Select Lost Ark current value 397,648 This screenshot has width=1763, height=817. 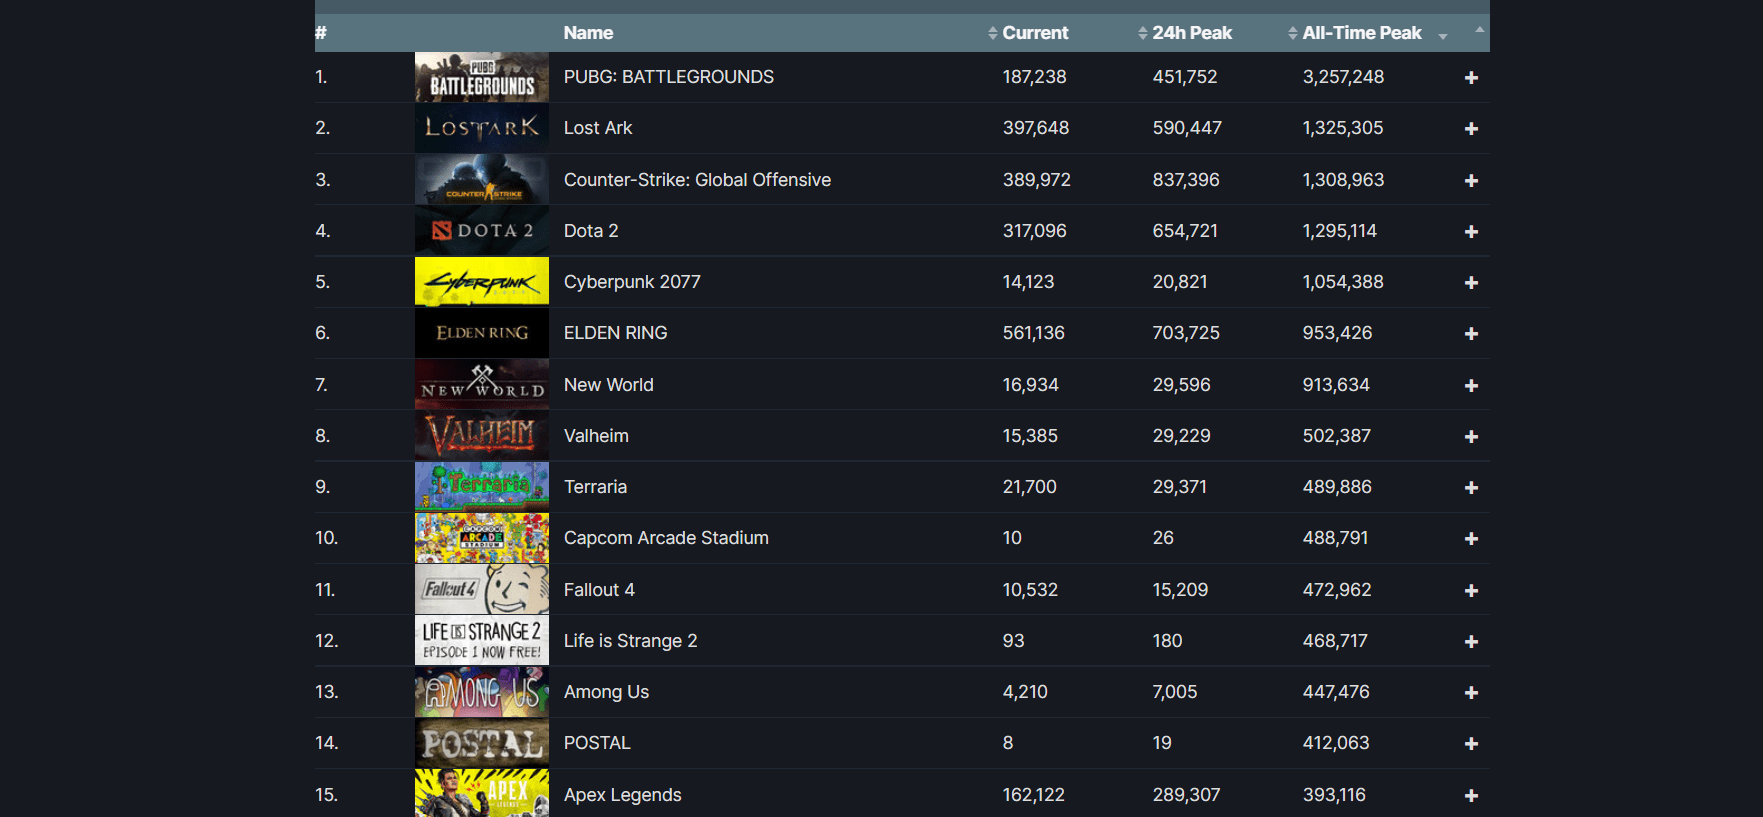[x=1036, y=128]
